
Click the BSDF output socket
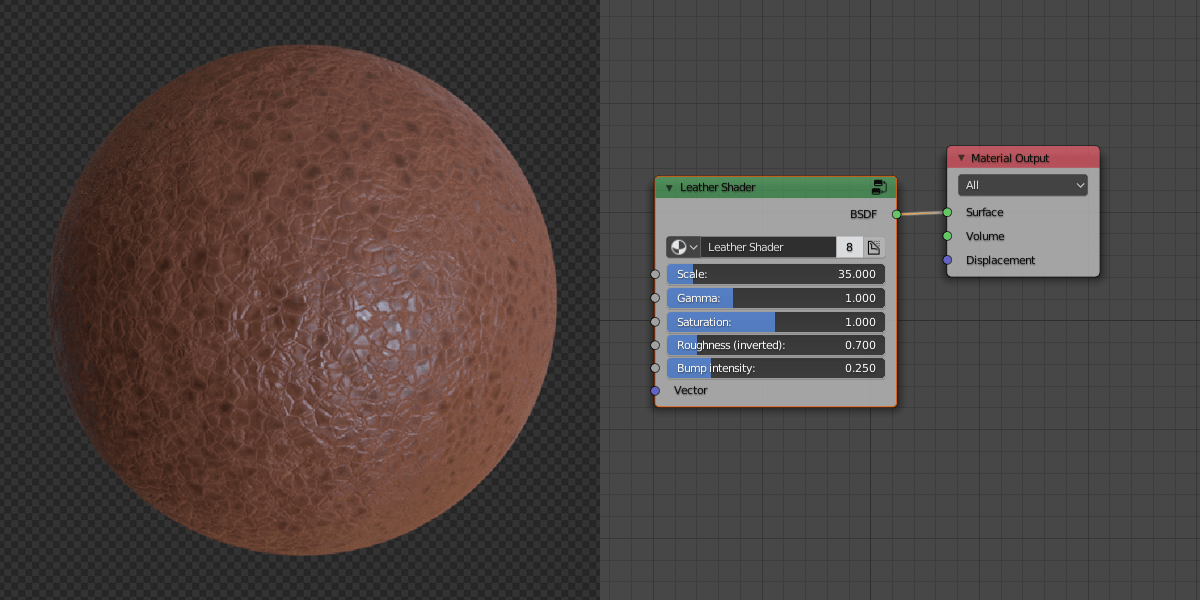click(x=897, y=214)
